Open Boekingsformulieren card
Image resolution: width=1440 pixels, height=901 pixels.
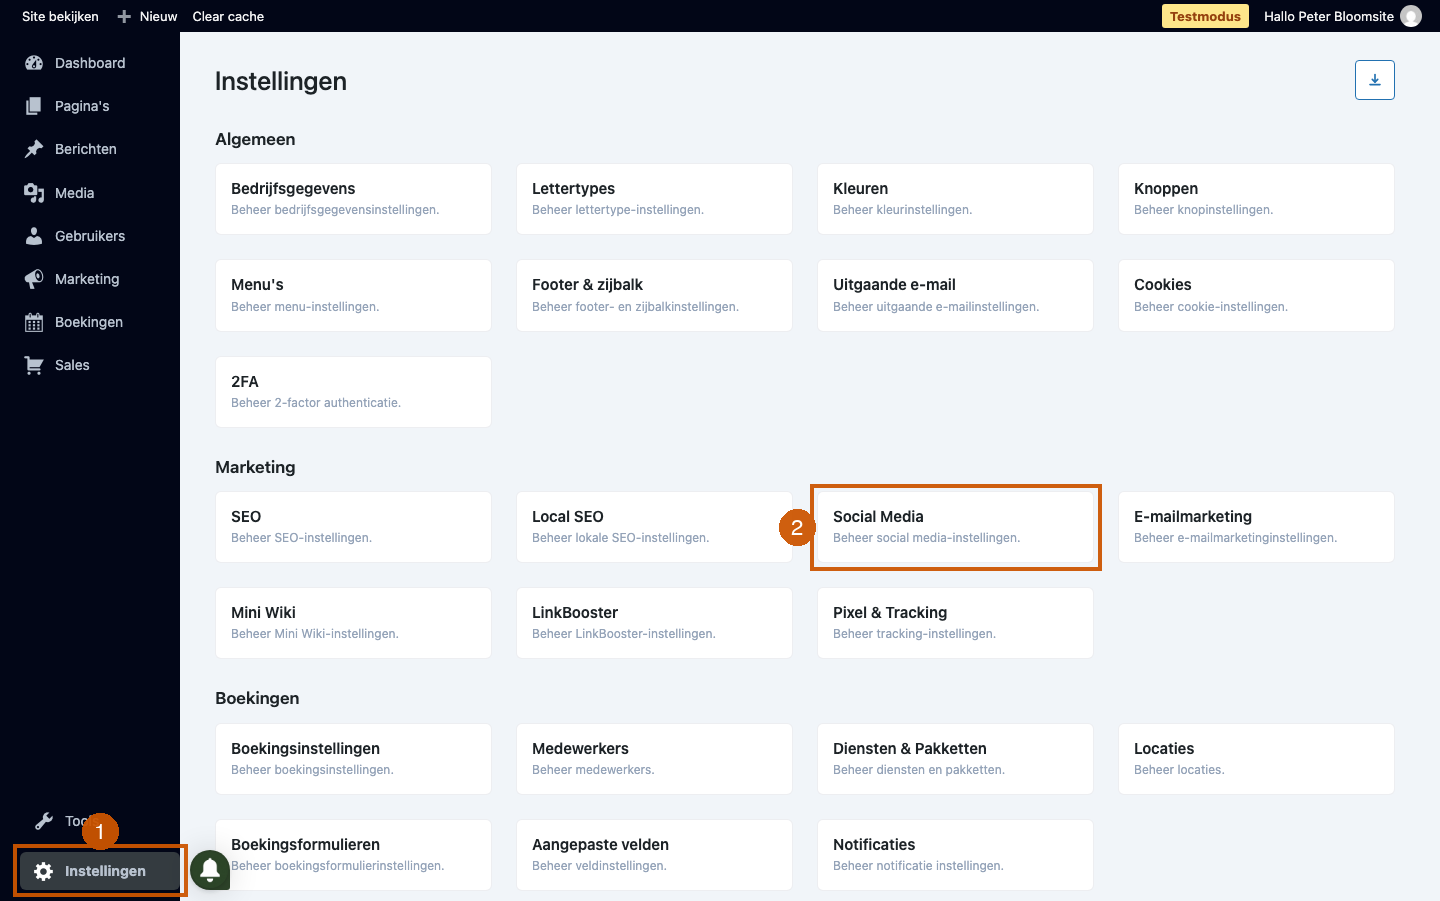point(353,855)
